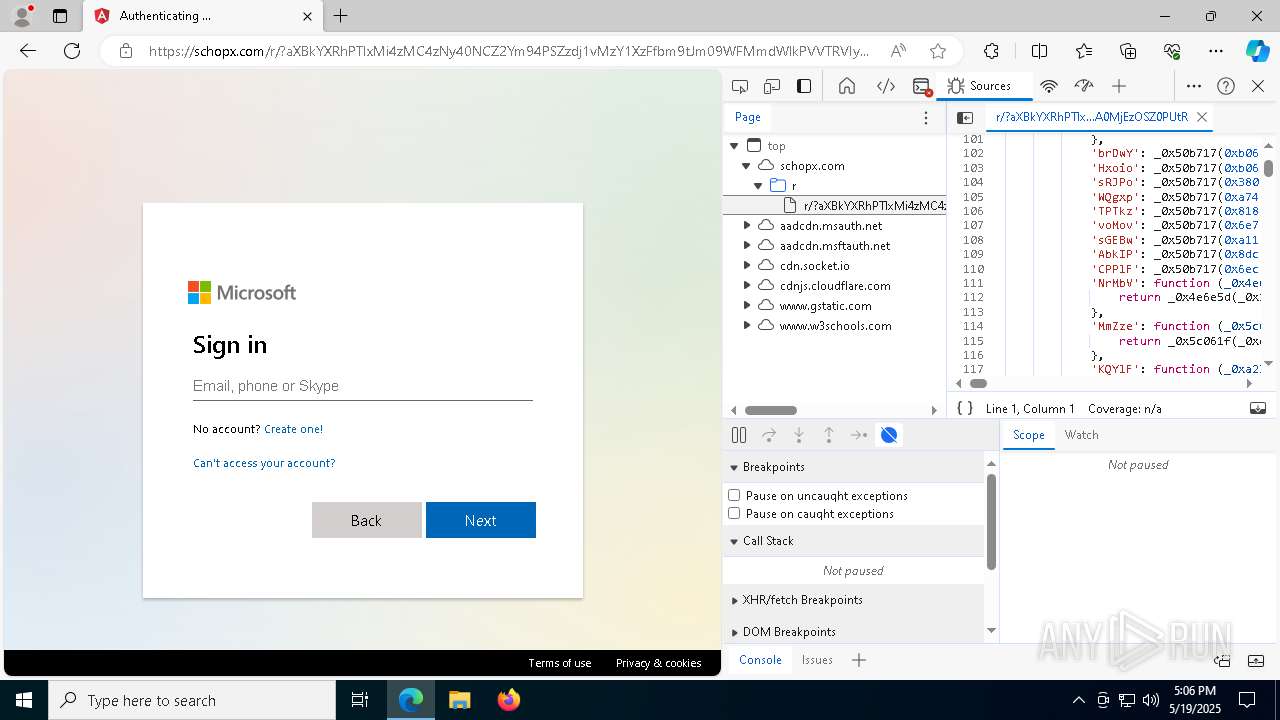1280x720 pixels.
Task: Pretty print the source with braces icon
Action: coord(964,408)
